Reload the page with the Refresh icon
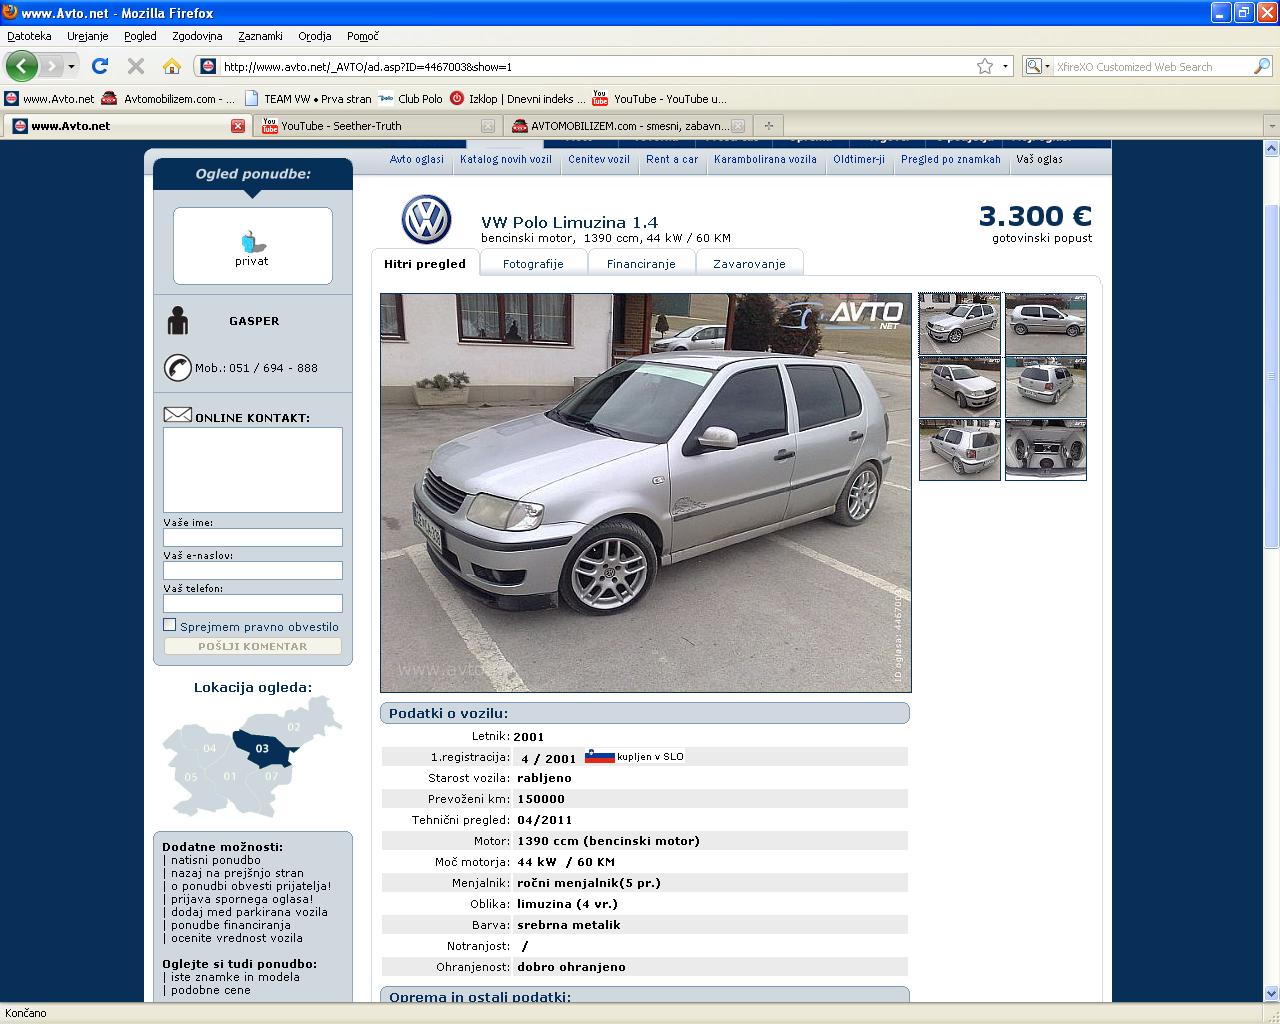 (x=99, y=66)
